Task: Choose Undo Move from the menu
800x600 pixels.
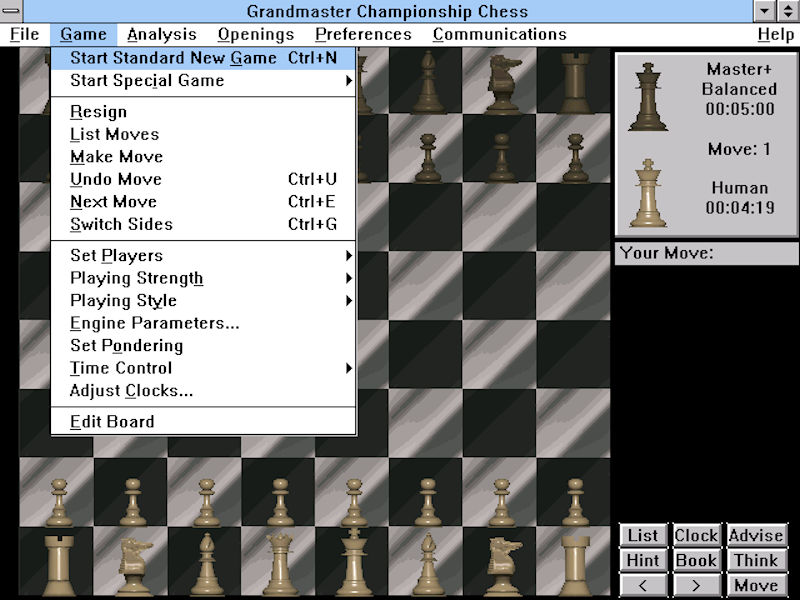Action: click(203, 179)
